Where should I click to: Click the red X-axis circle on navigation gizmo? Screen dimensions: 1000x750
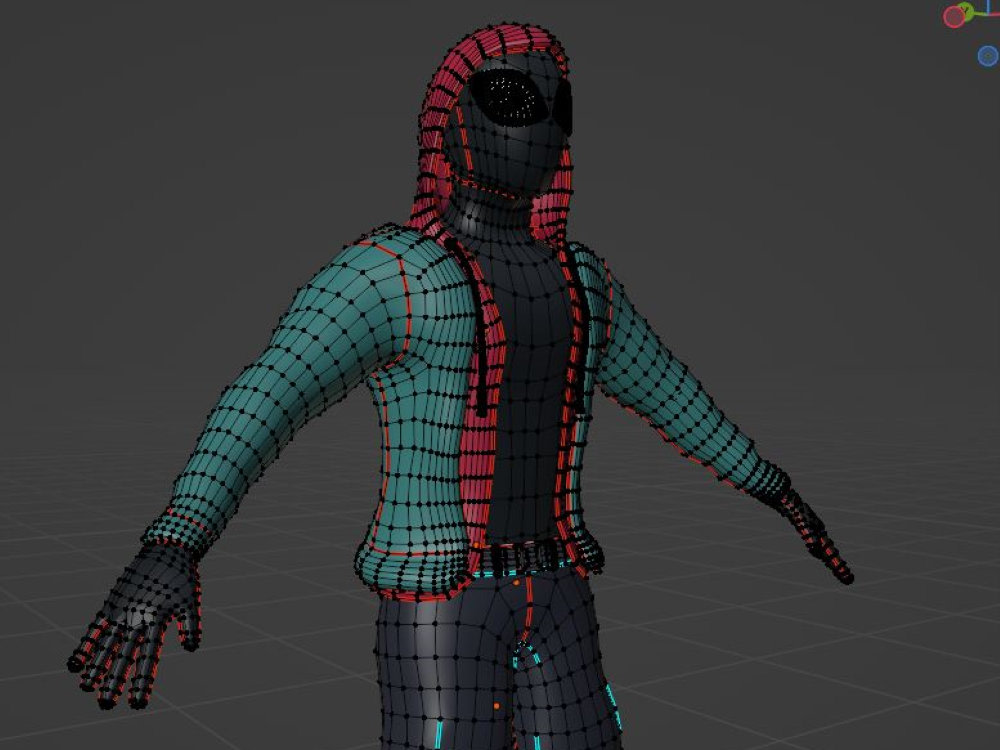[953, 15]
